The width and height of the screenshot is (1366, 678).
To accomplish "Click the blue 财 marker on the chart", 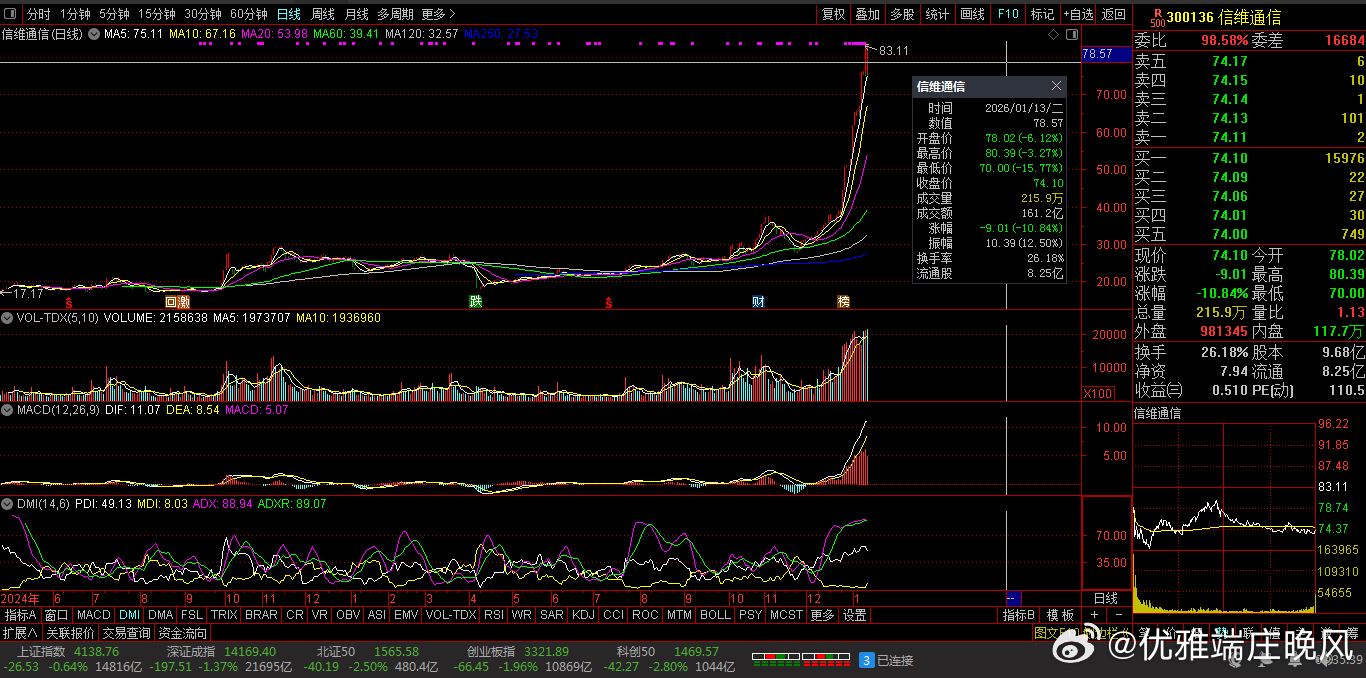I will pos(759,301).
